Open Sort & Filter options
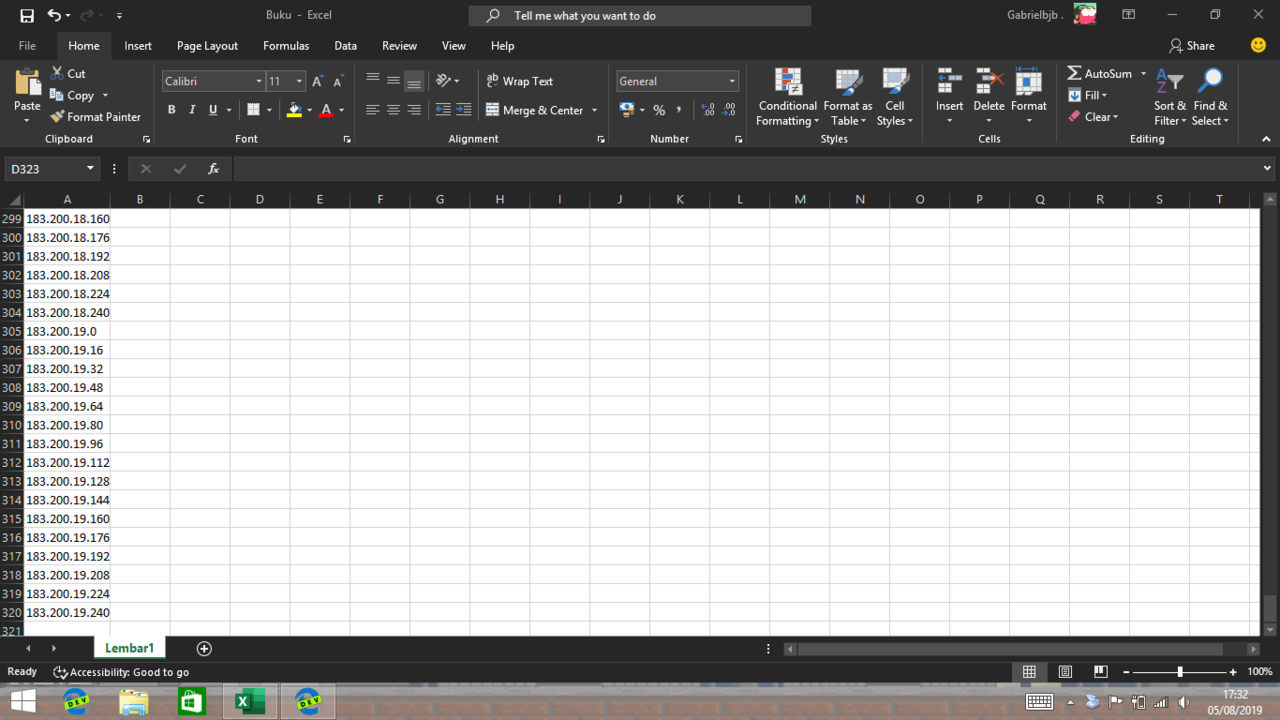Image resolution: width=1280 pixels, height=720 pixels. (1169, 95)
